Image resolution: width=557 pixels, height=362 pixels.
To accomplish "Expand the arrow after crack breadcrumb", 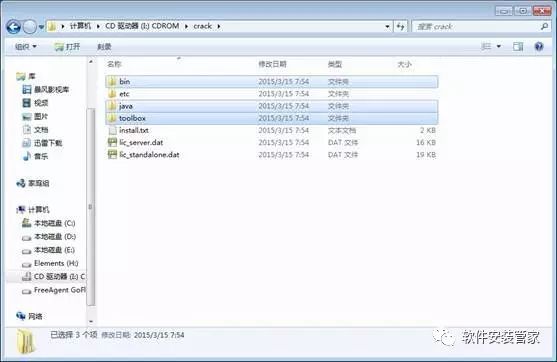I will [219, 26].
